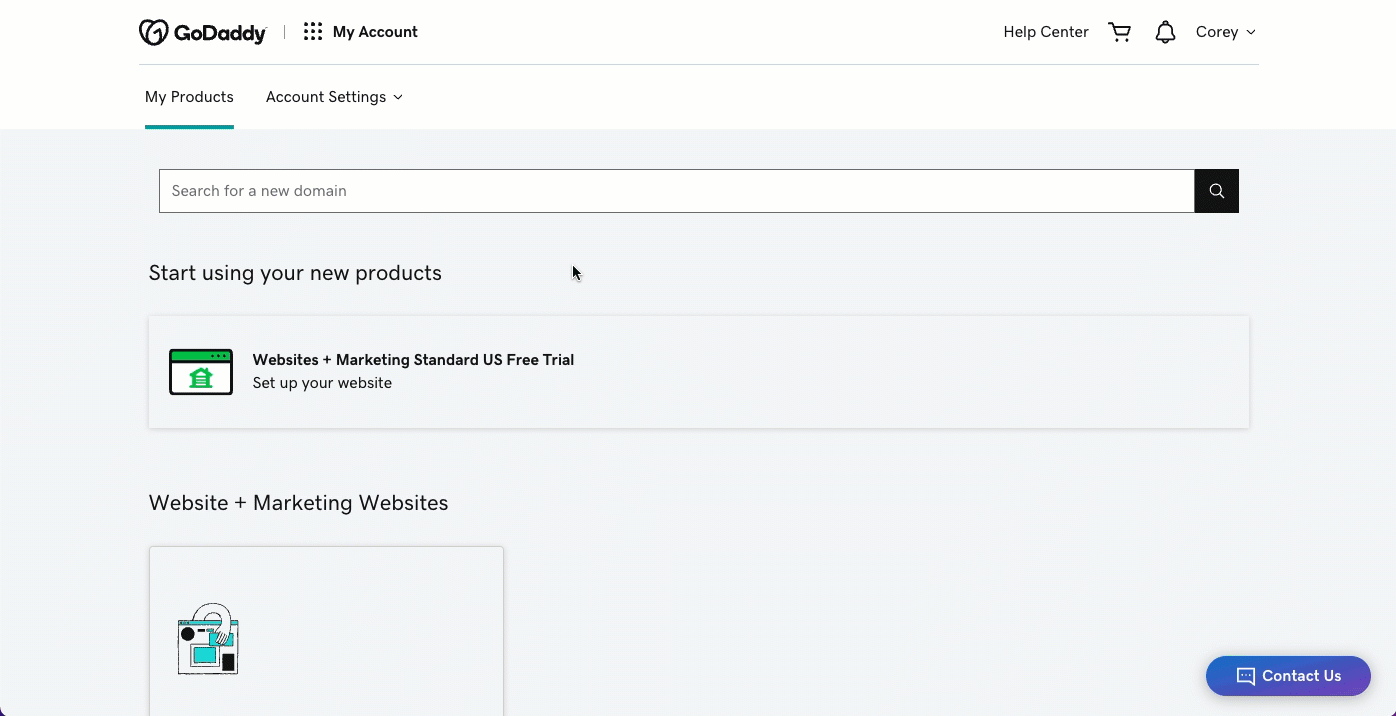The height and width of the screenshot is (716, 1396).
Task: Click the chevron beside Account Settings
Action: click(x=398, y=97)
